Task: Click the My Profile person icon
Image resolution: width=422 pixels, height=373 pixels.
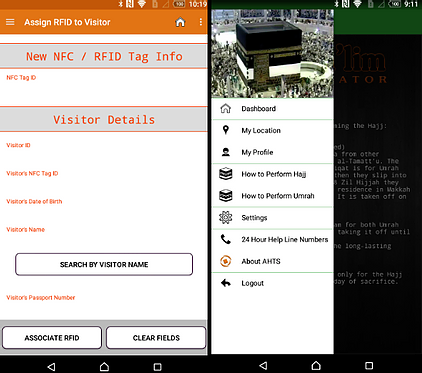Action: pyautogui.click(x=226, y=152)
